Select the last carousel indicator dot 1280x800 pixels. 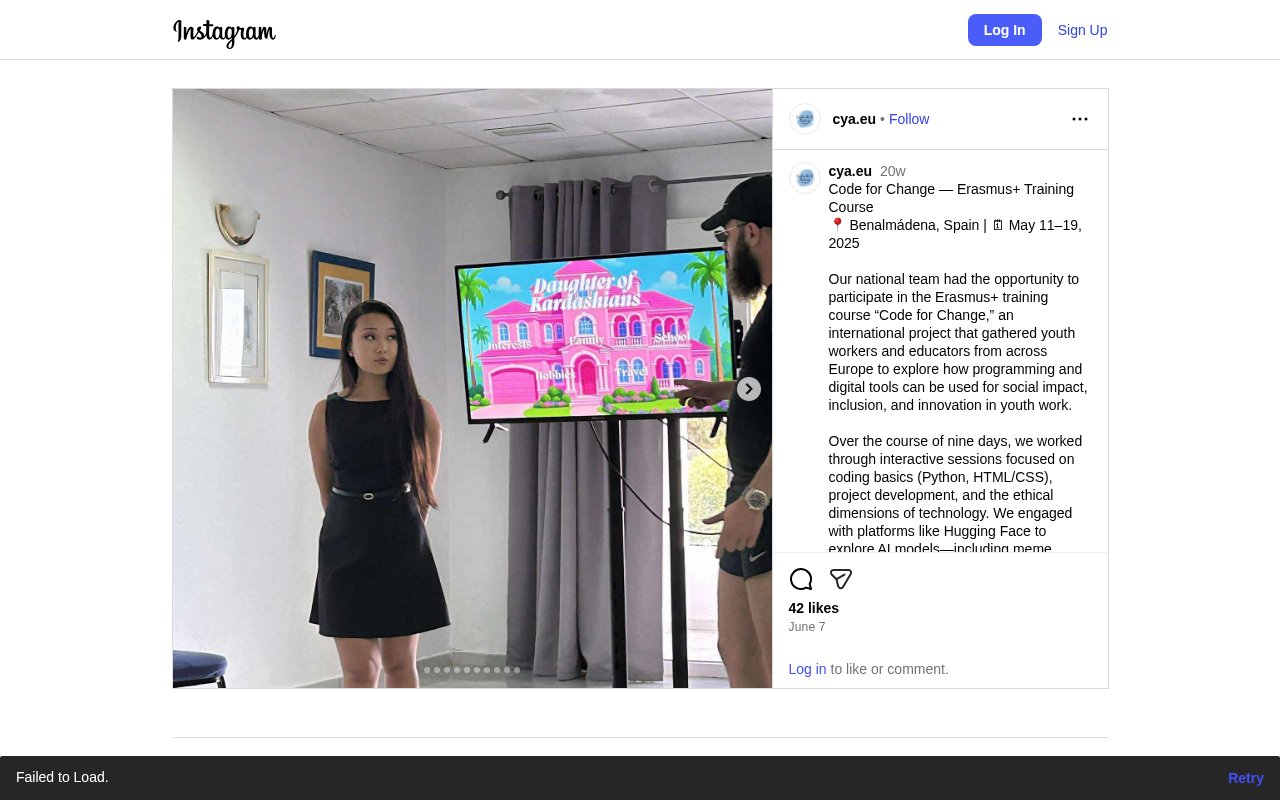coord(517,670)
